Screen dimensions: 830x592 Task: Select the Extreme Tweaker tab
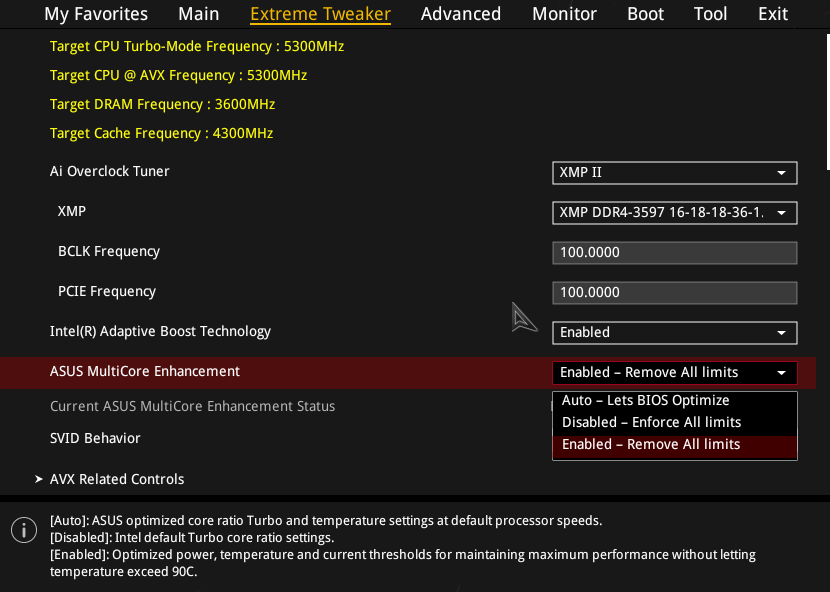click(320, 14)
